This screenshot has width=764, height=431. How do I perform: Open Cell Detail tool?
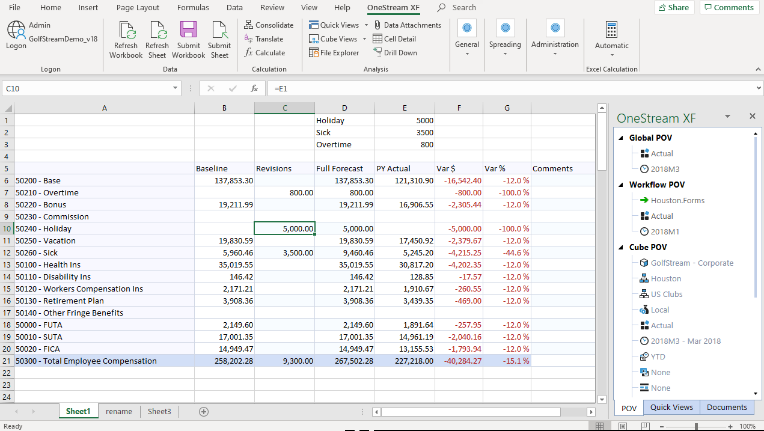(394, 38)
